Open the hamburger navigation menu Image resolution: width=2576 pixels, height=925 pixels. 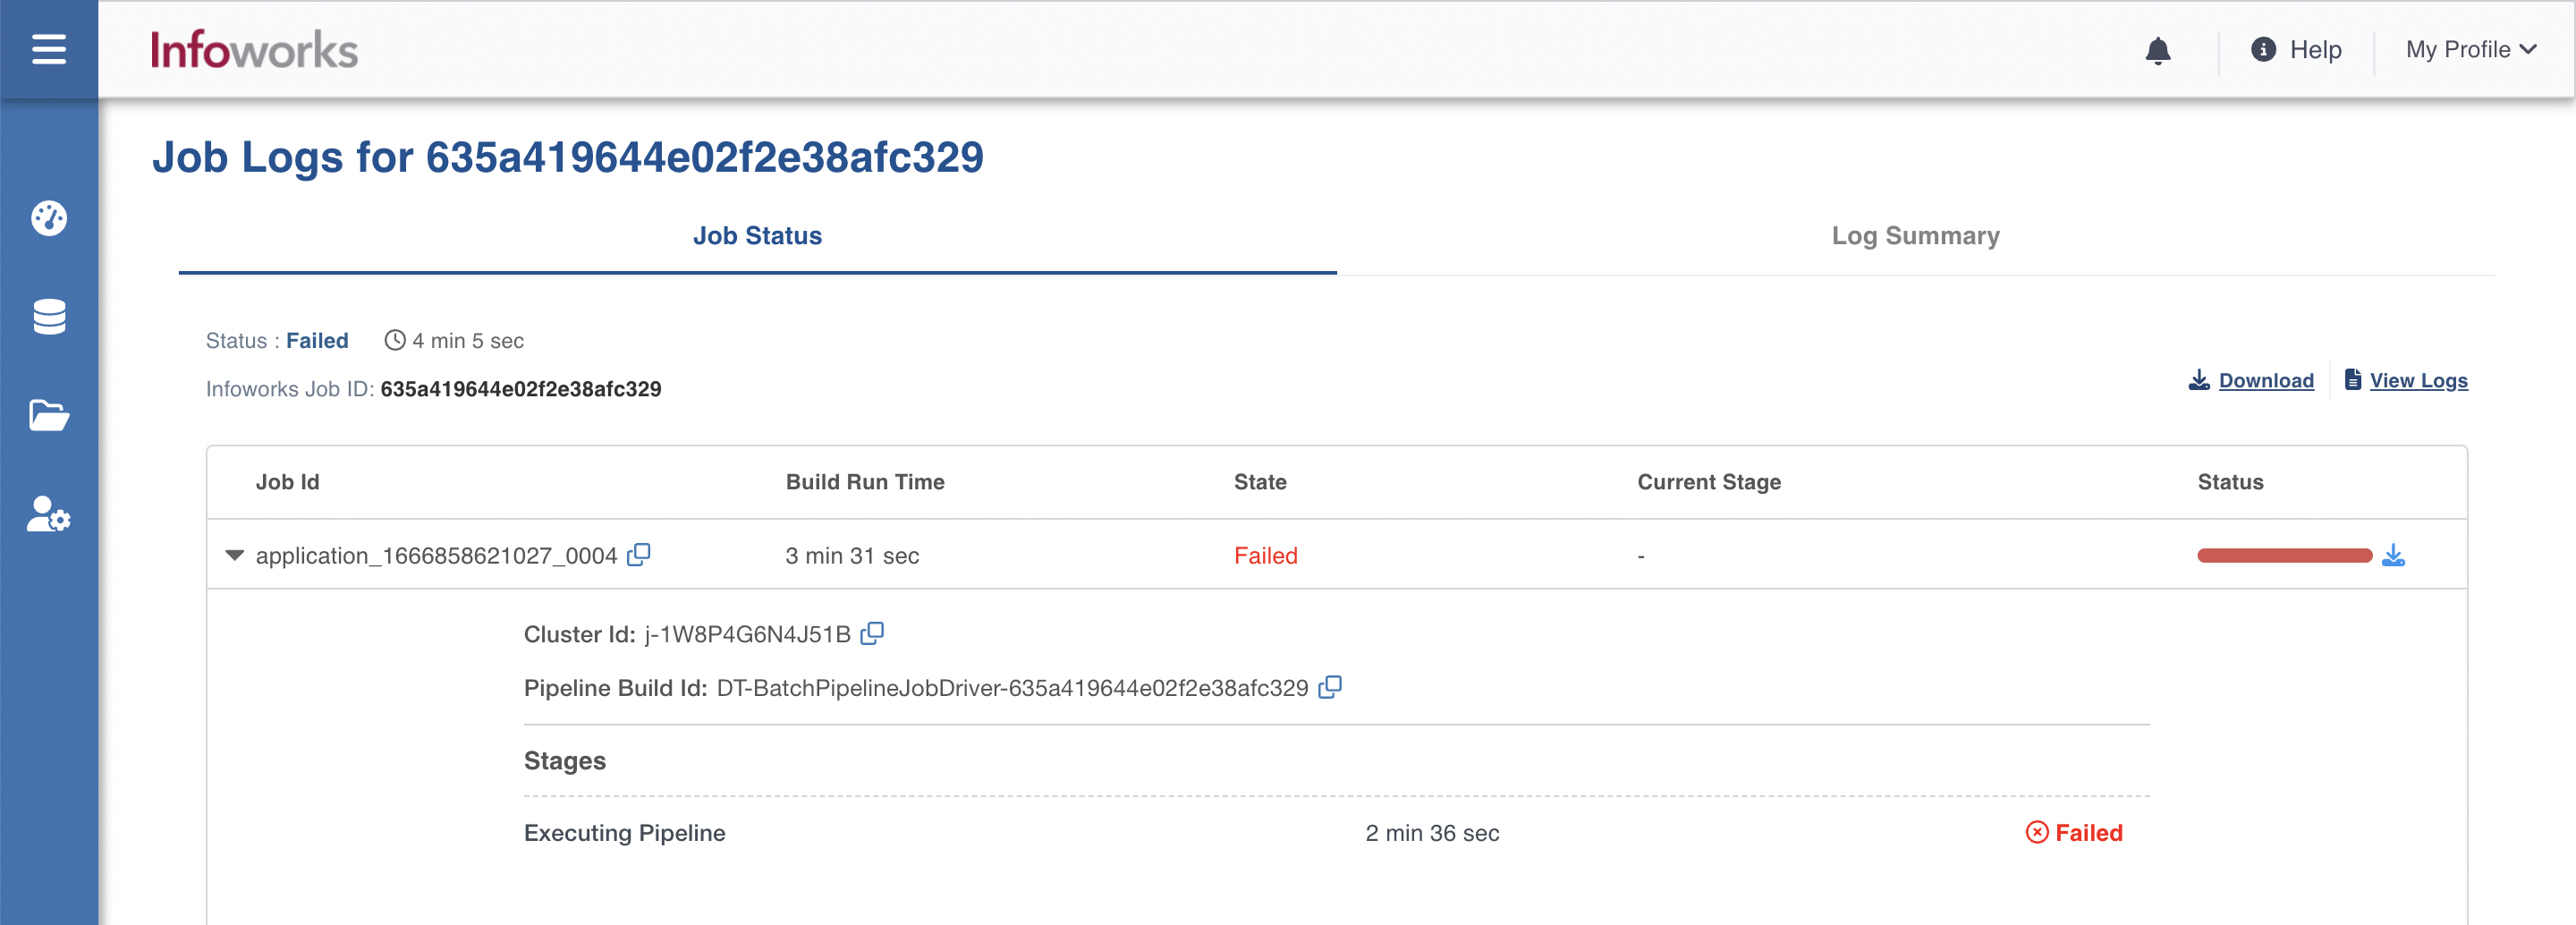pos(48,49)
